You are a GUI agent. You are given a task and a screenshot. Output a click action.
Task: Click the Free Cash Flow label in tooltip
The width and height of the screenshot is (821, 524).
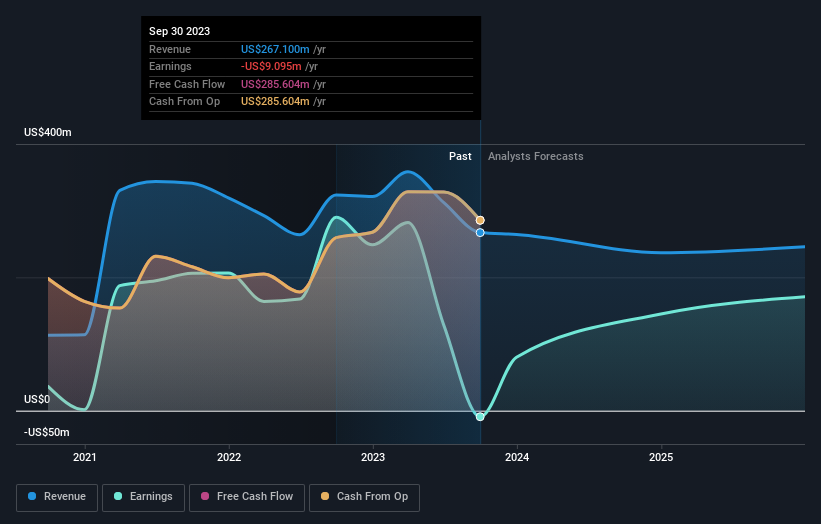pos(187,84)
